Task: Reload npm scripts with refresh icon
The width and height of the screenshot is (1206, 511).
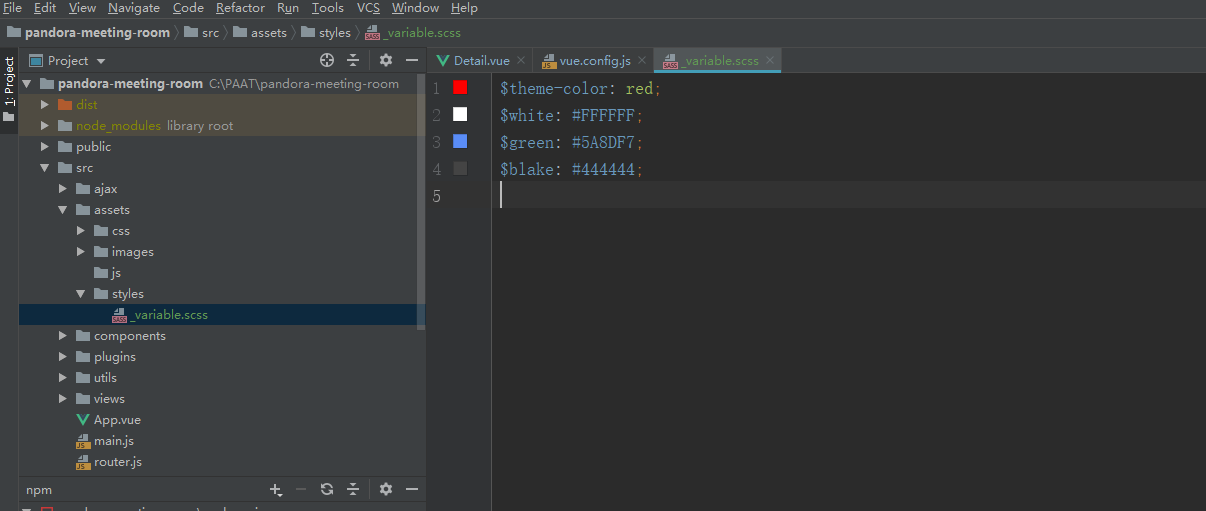Action: click(327, 489)
